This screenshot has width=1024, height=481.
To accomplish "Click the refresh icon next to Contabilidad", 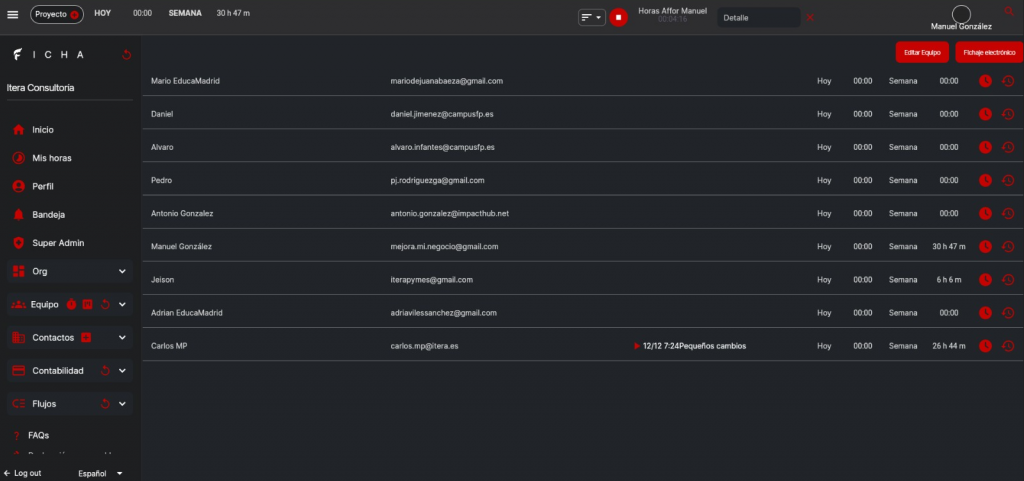I will pyautogui.click(x=105, y=371).
